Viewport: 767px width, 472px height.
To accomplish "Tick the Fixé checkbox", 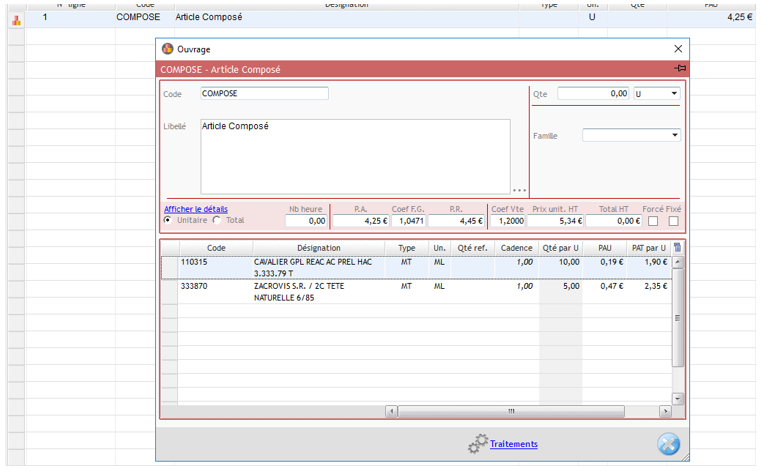I will [x=674, y=221].
